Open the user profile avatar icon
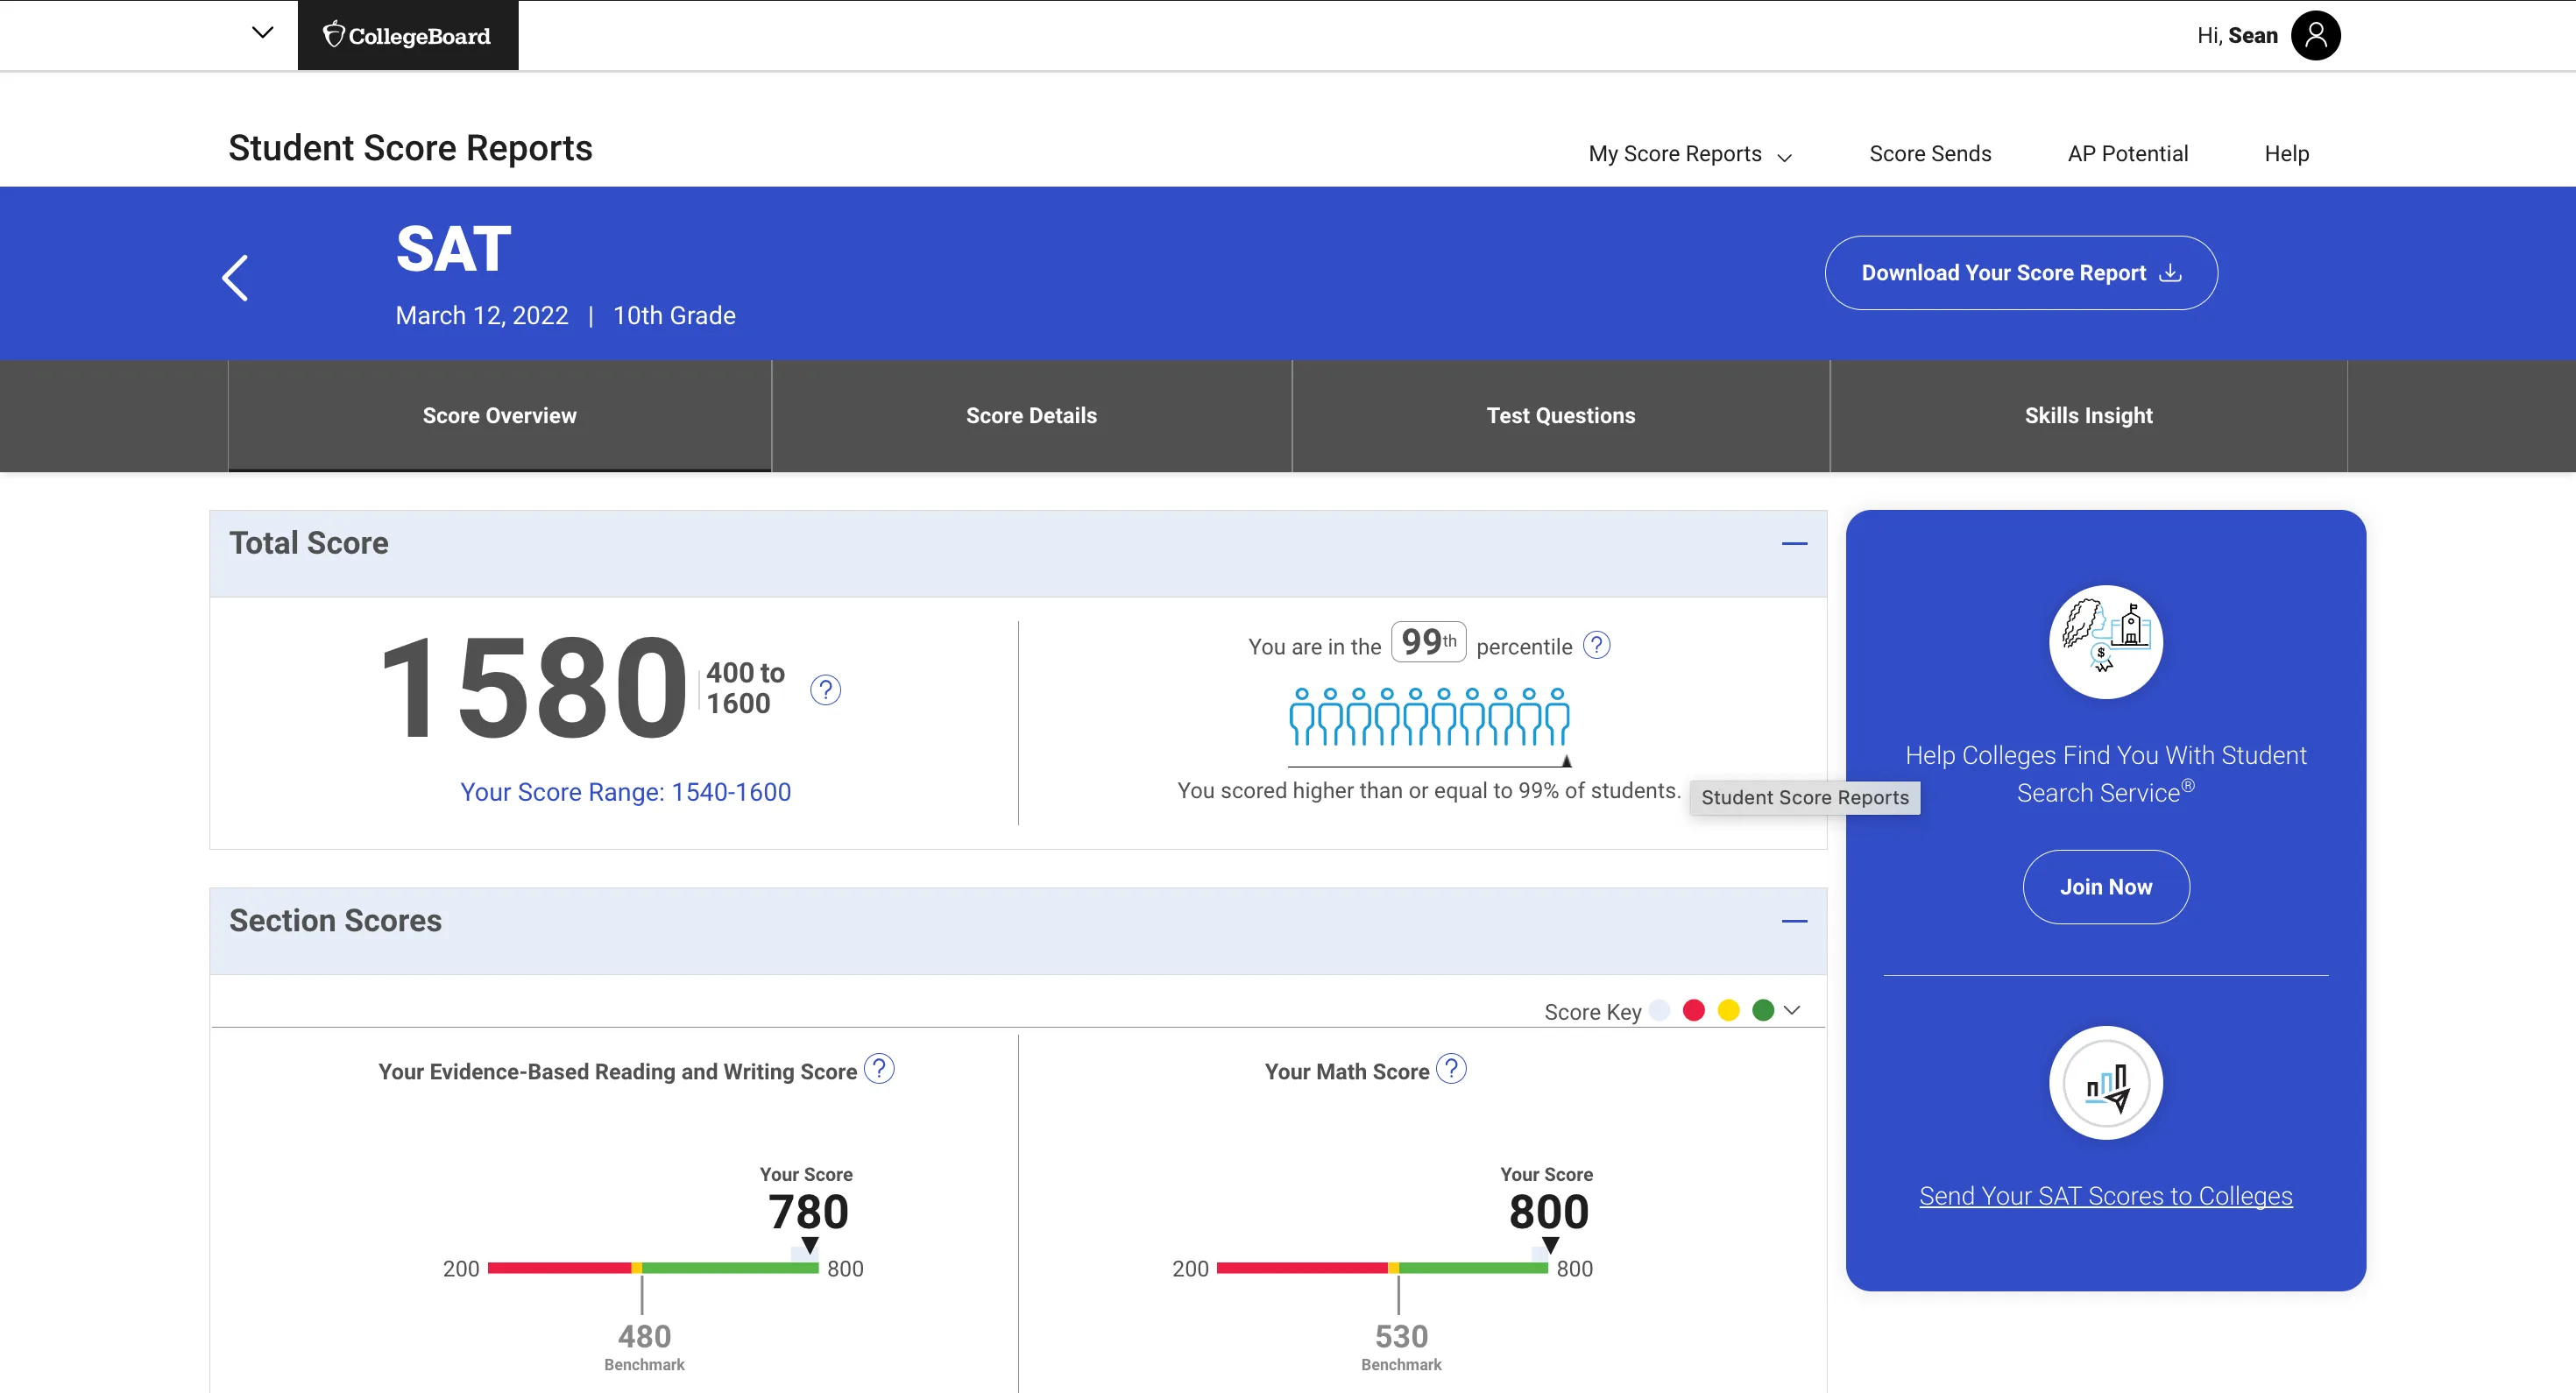Viewport: 2576px width, 1393px height. (2316, 35)
